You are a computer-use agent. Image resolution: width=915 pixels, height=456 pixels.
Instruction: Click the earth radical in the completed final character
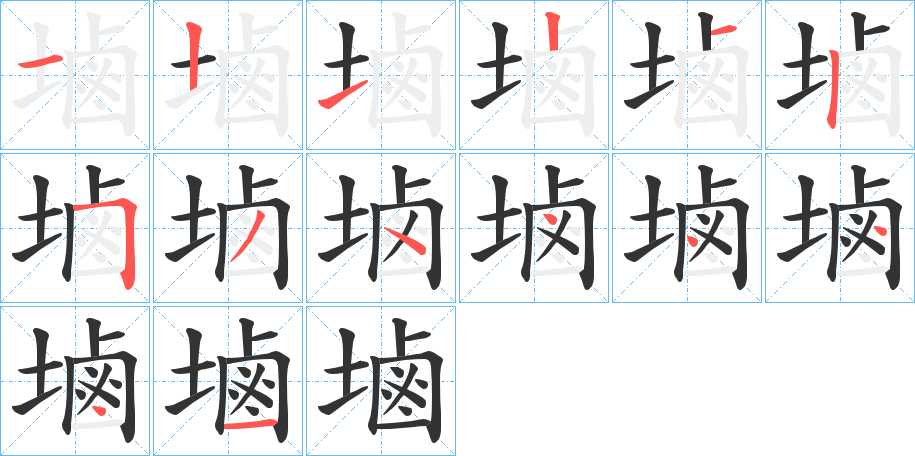pyautogui.click(x=344, y=374)
